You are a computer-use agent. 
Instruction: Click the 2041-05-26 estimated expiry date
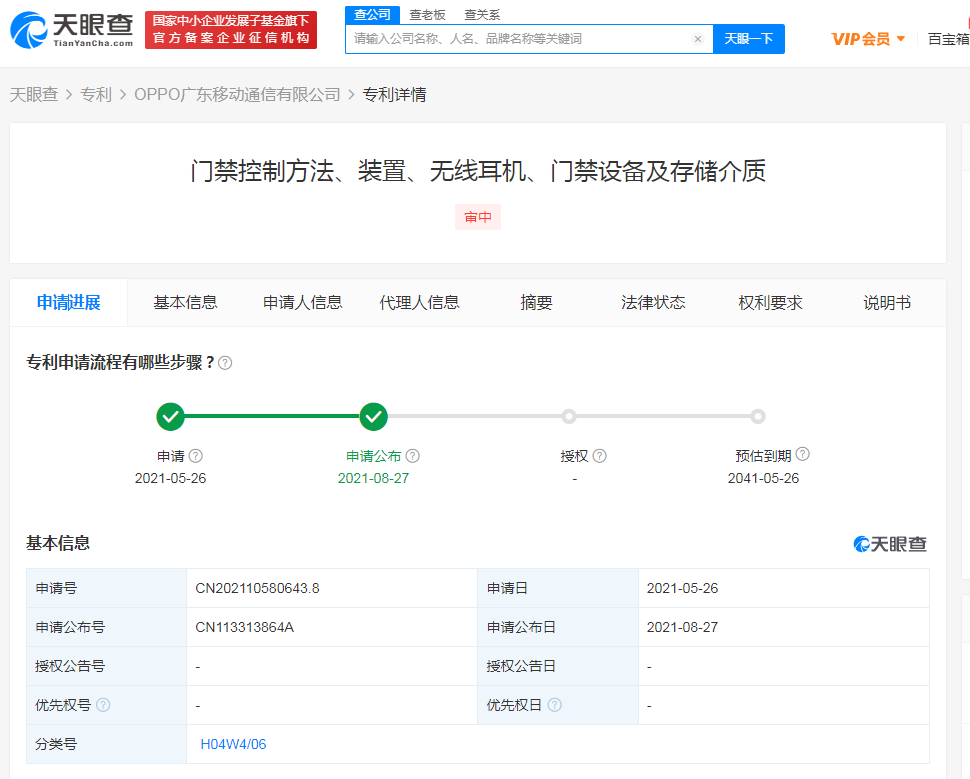click(763, 478)
